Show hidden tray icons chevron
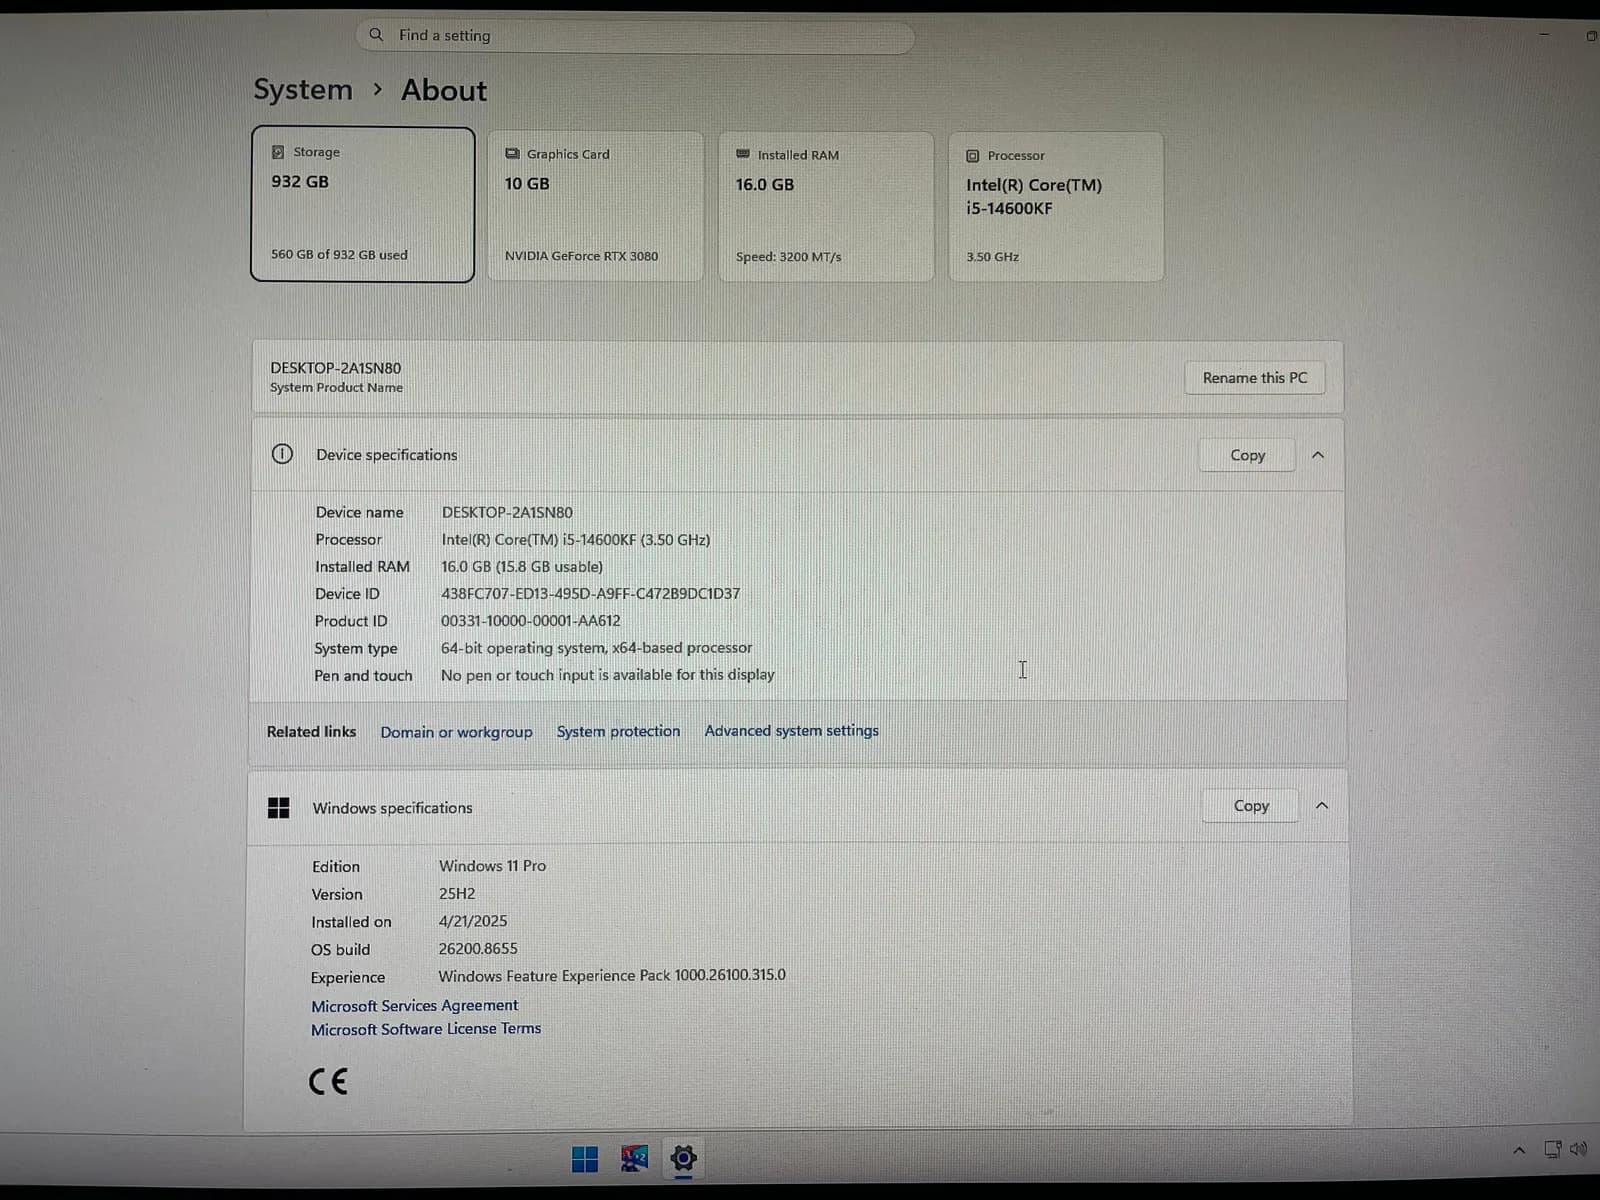This screenshot has height=1200, width=1600. (1519, 1151)
